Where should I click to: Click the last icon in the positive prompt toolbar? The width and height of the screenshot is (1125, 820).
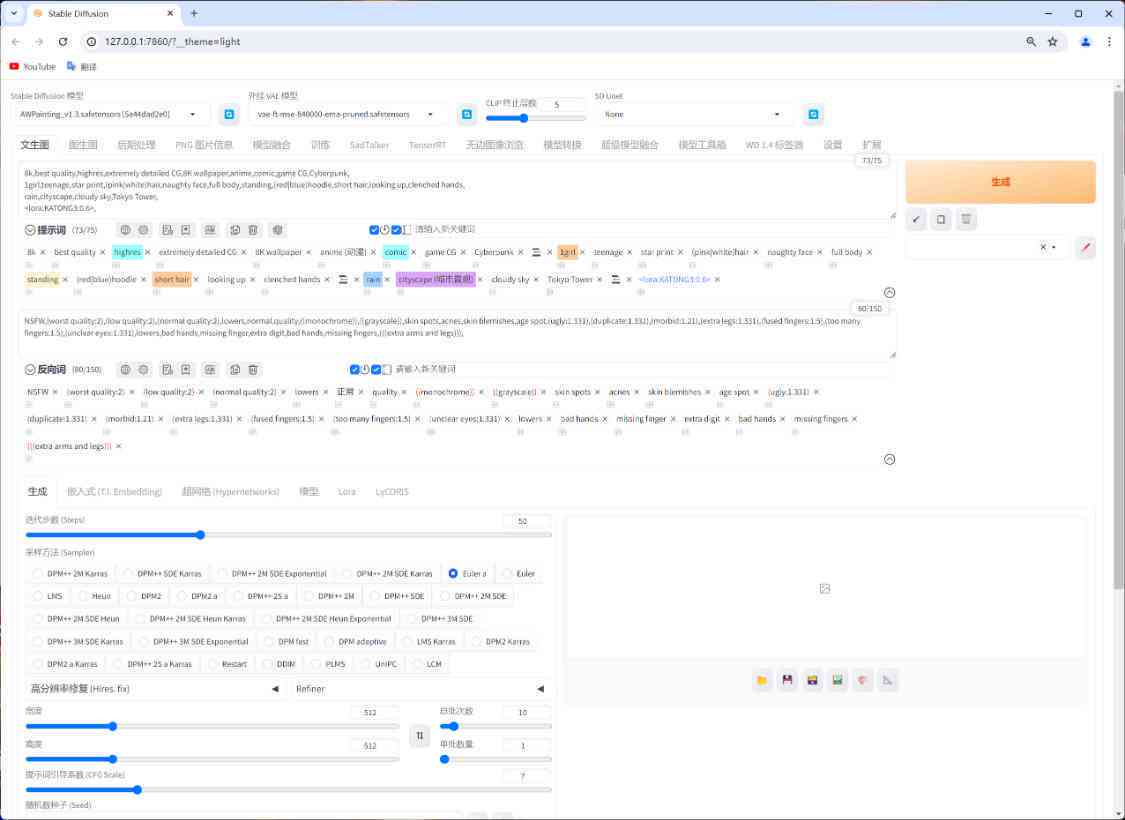(x=278, y=230)
